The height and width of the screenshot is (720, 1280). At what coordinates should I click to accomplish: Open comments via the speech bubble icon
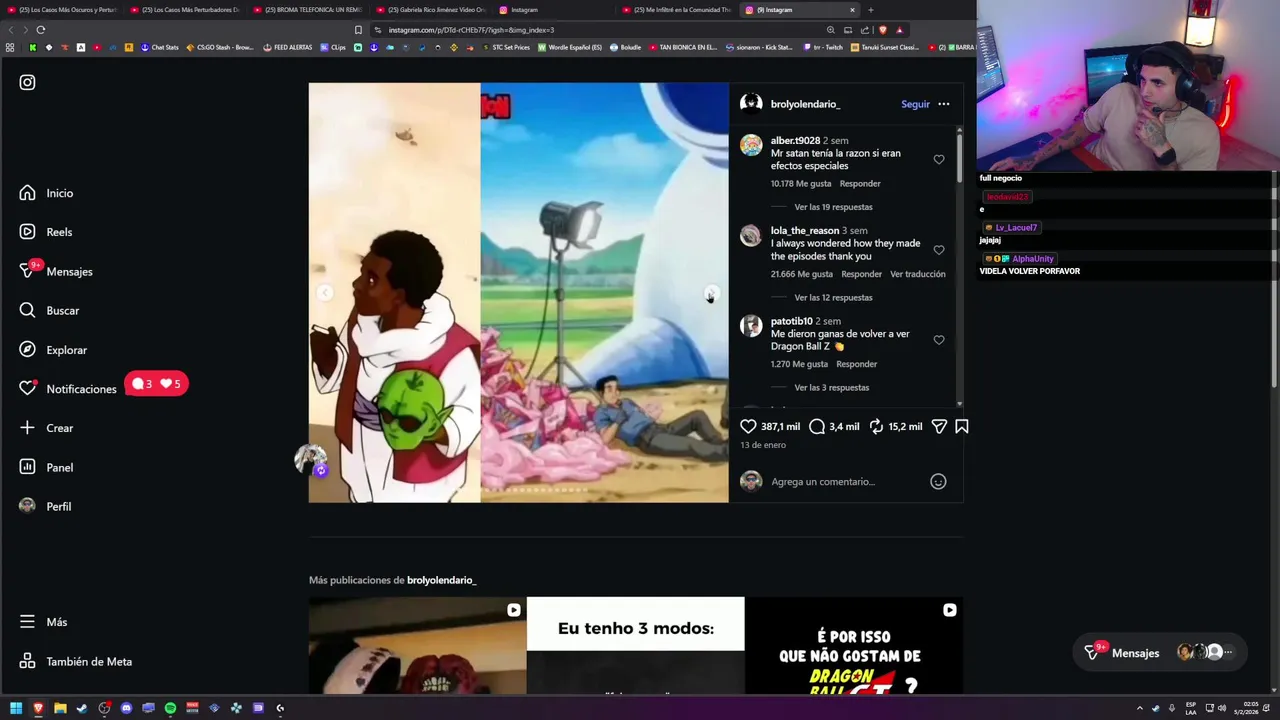[817, 426]
